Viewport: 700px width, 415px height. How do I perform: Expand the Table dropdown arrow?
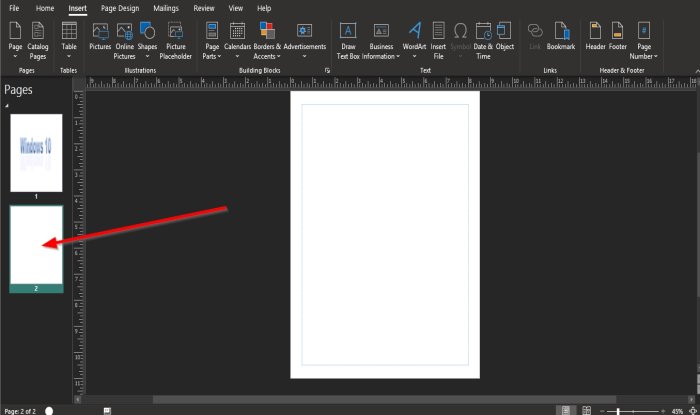(x=69, y=57)
